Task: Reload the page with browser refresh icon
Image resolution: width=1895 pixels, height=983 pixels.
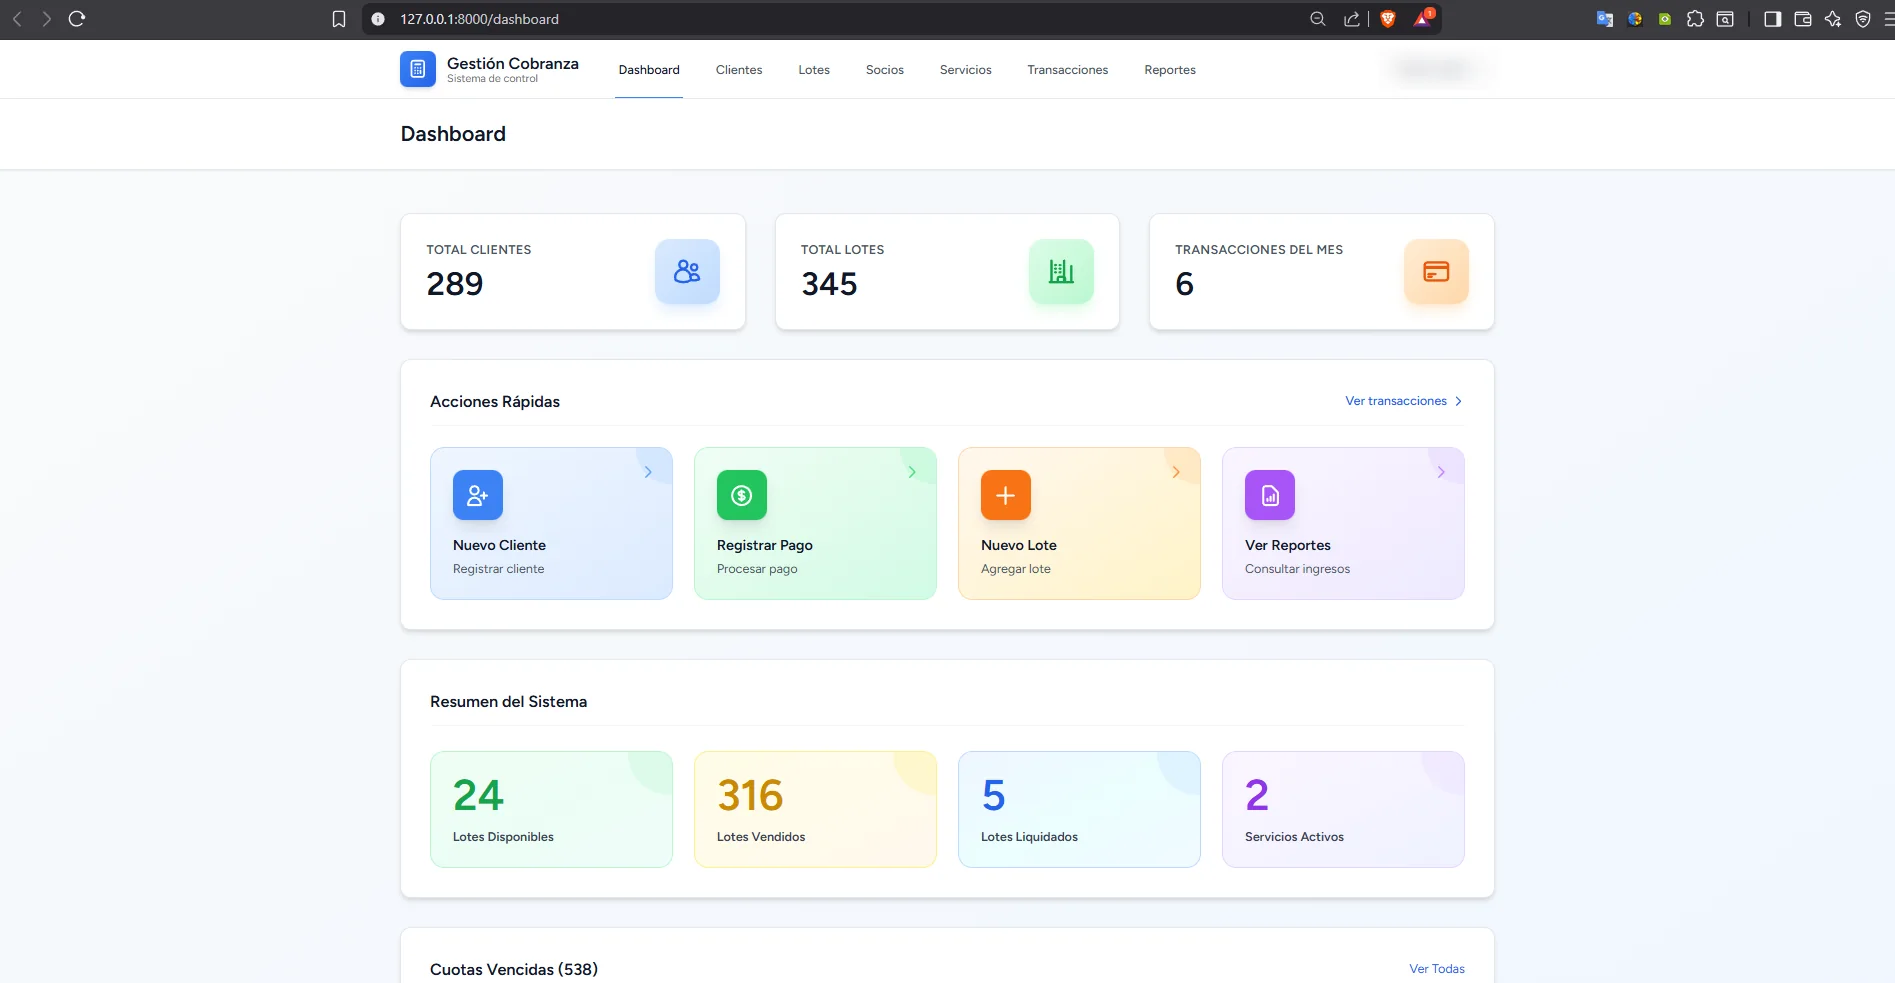Action: [77, 18]
